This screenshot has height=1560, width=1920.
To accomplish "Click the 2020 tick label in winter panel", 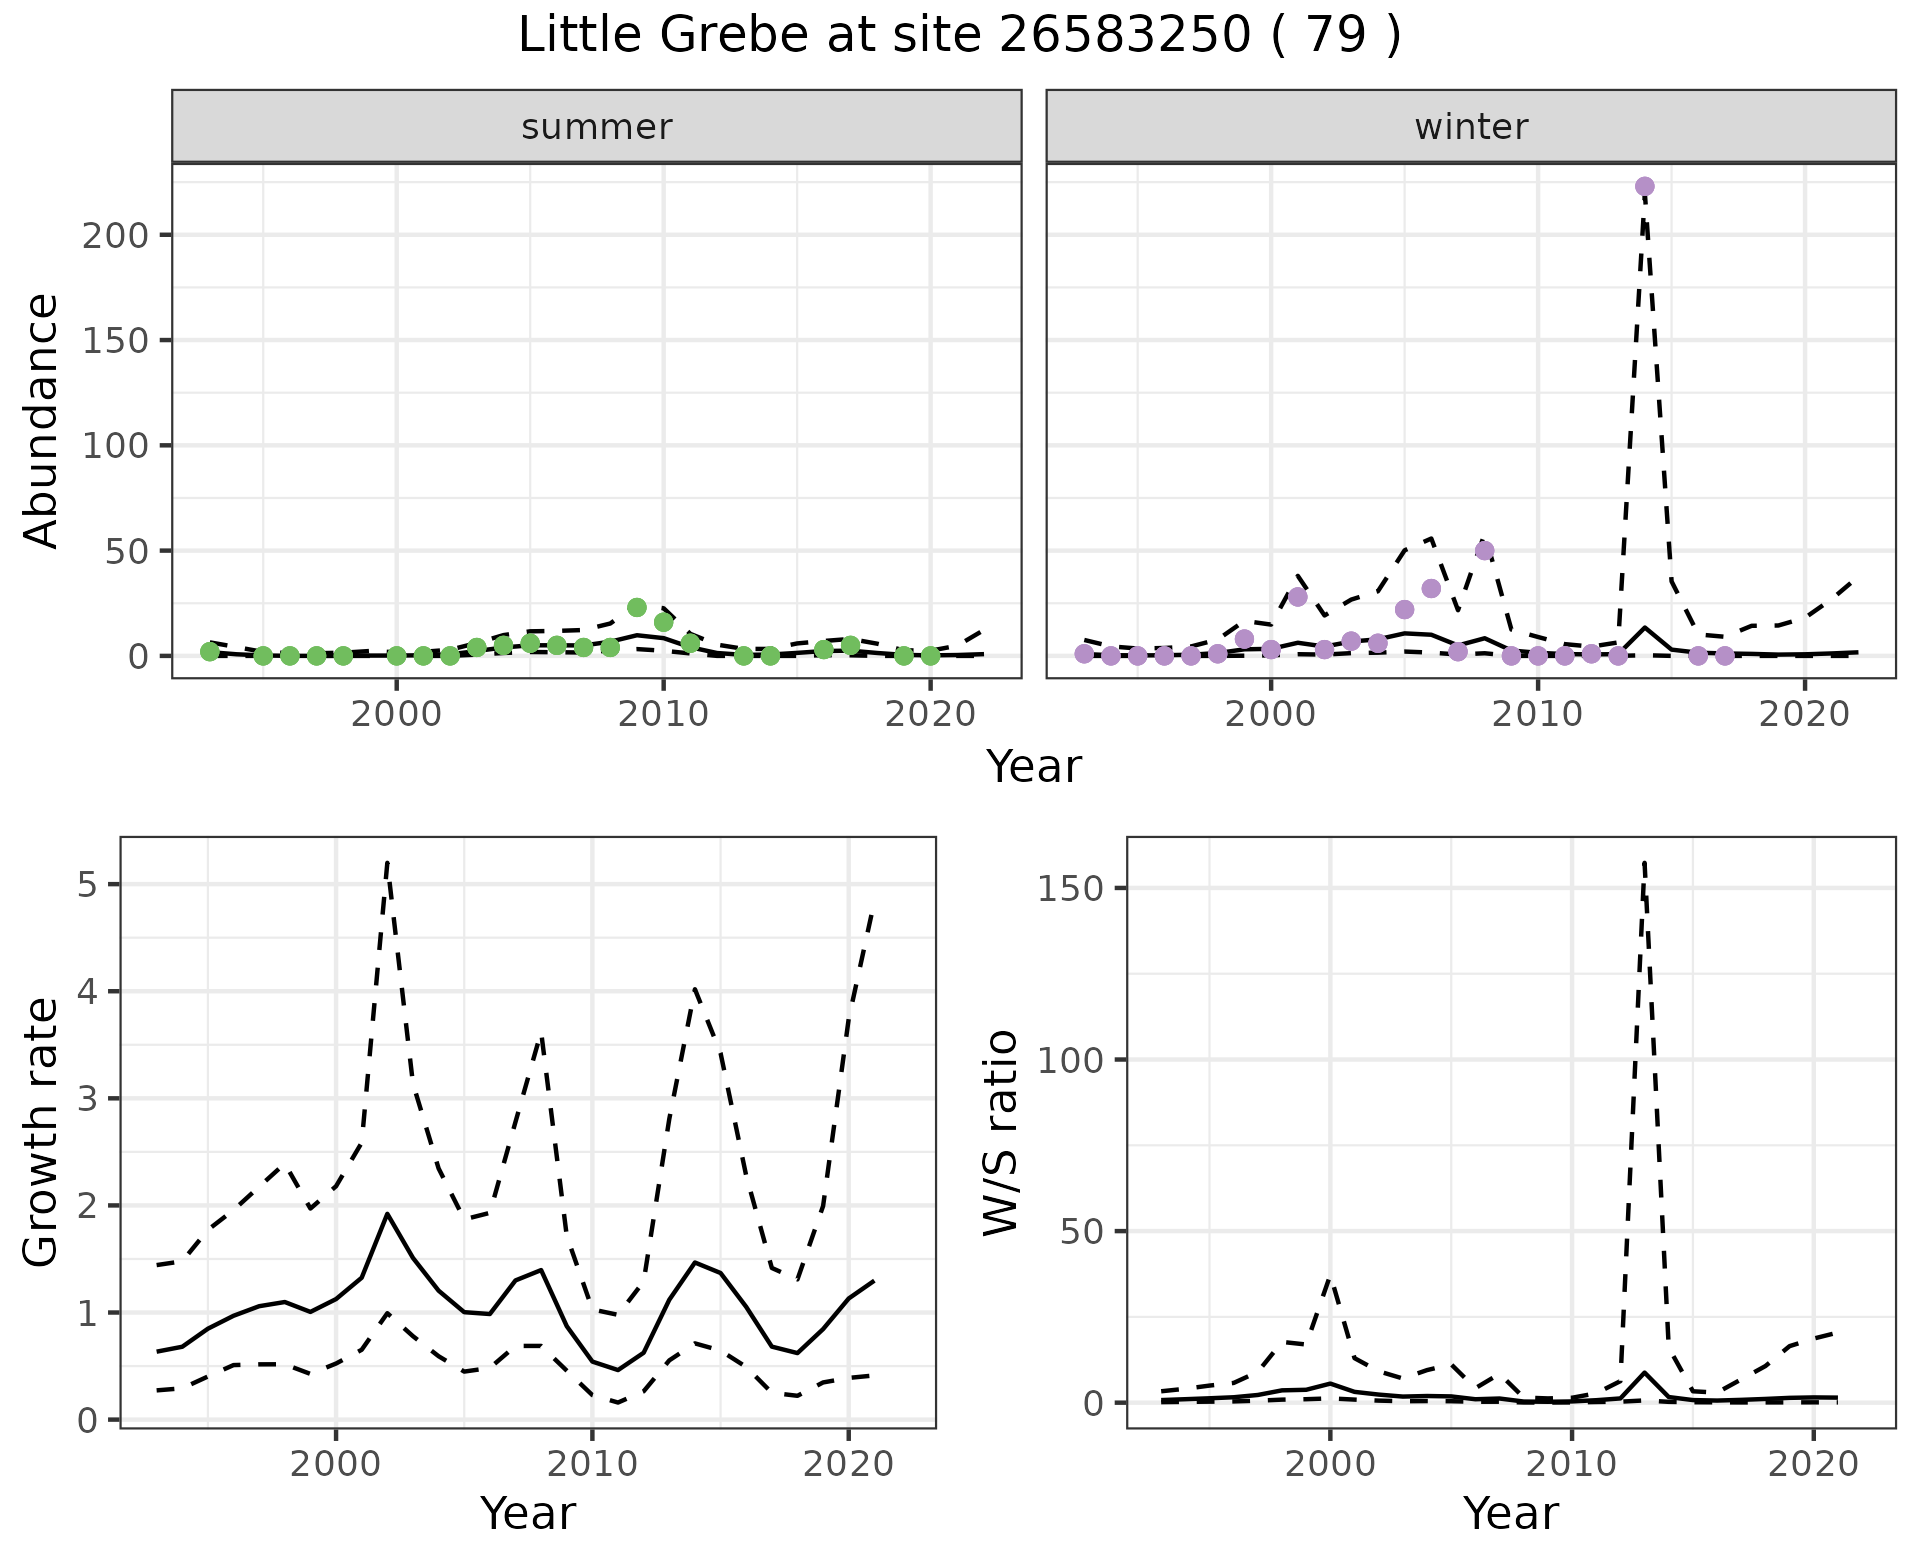I will pyautogui.click(x=1804, y=715).
